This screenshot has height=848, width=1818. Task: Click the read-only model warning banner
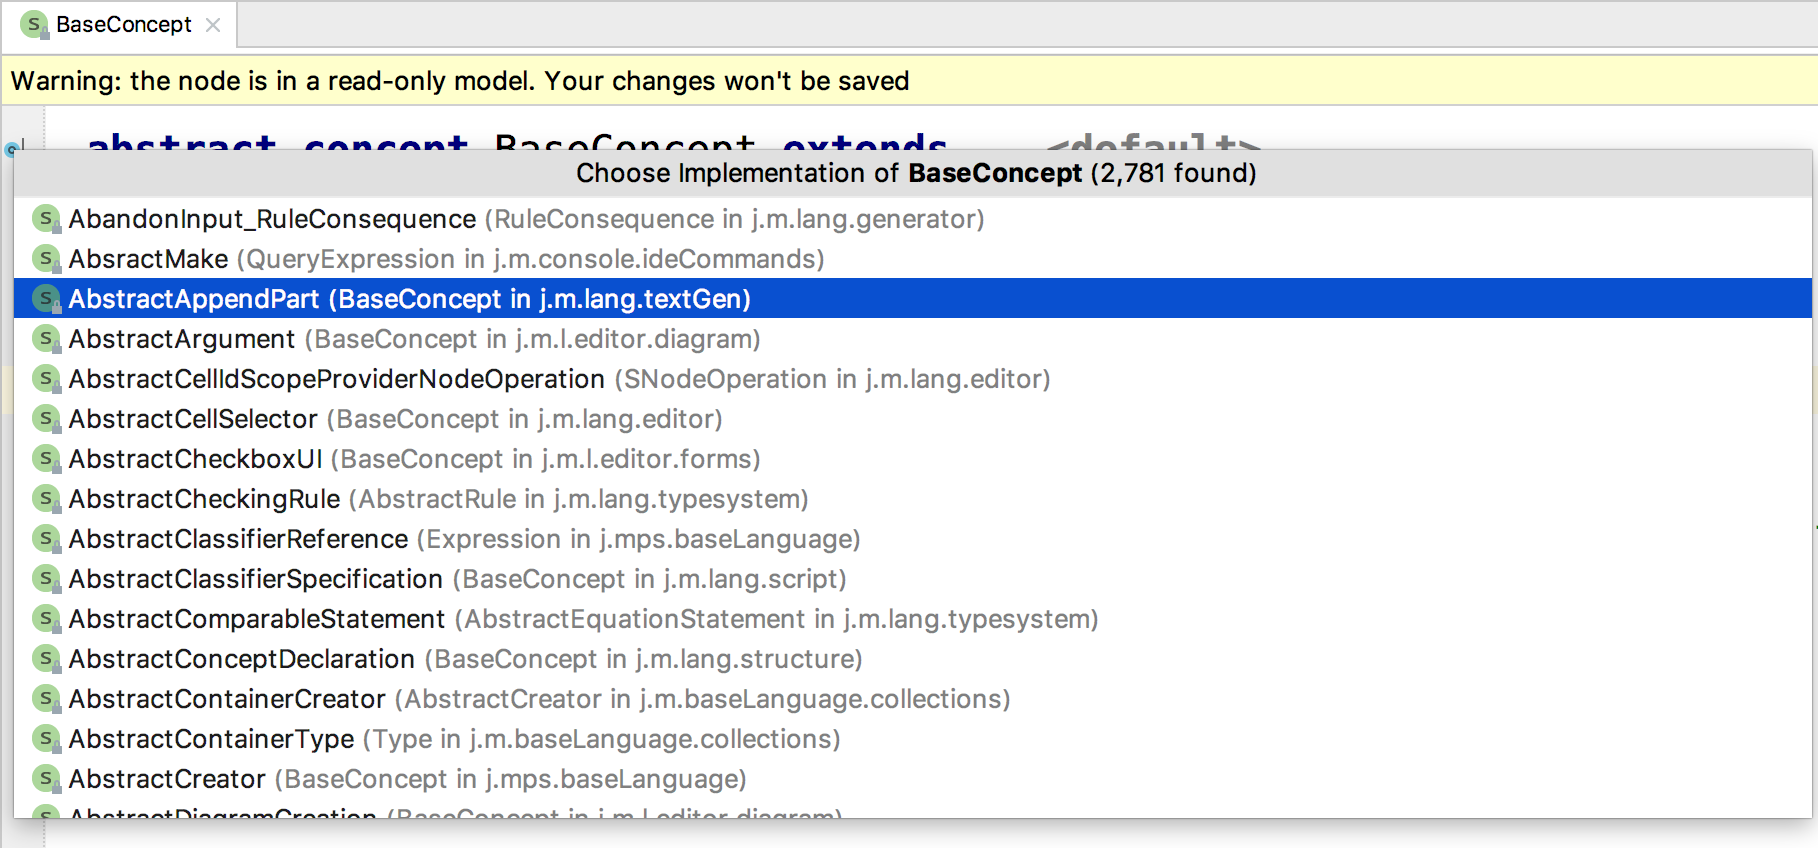tap(460, 81)
